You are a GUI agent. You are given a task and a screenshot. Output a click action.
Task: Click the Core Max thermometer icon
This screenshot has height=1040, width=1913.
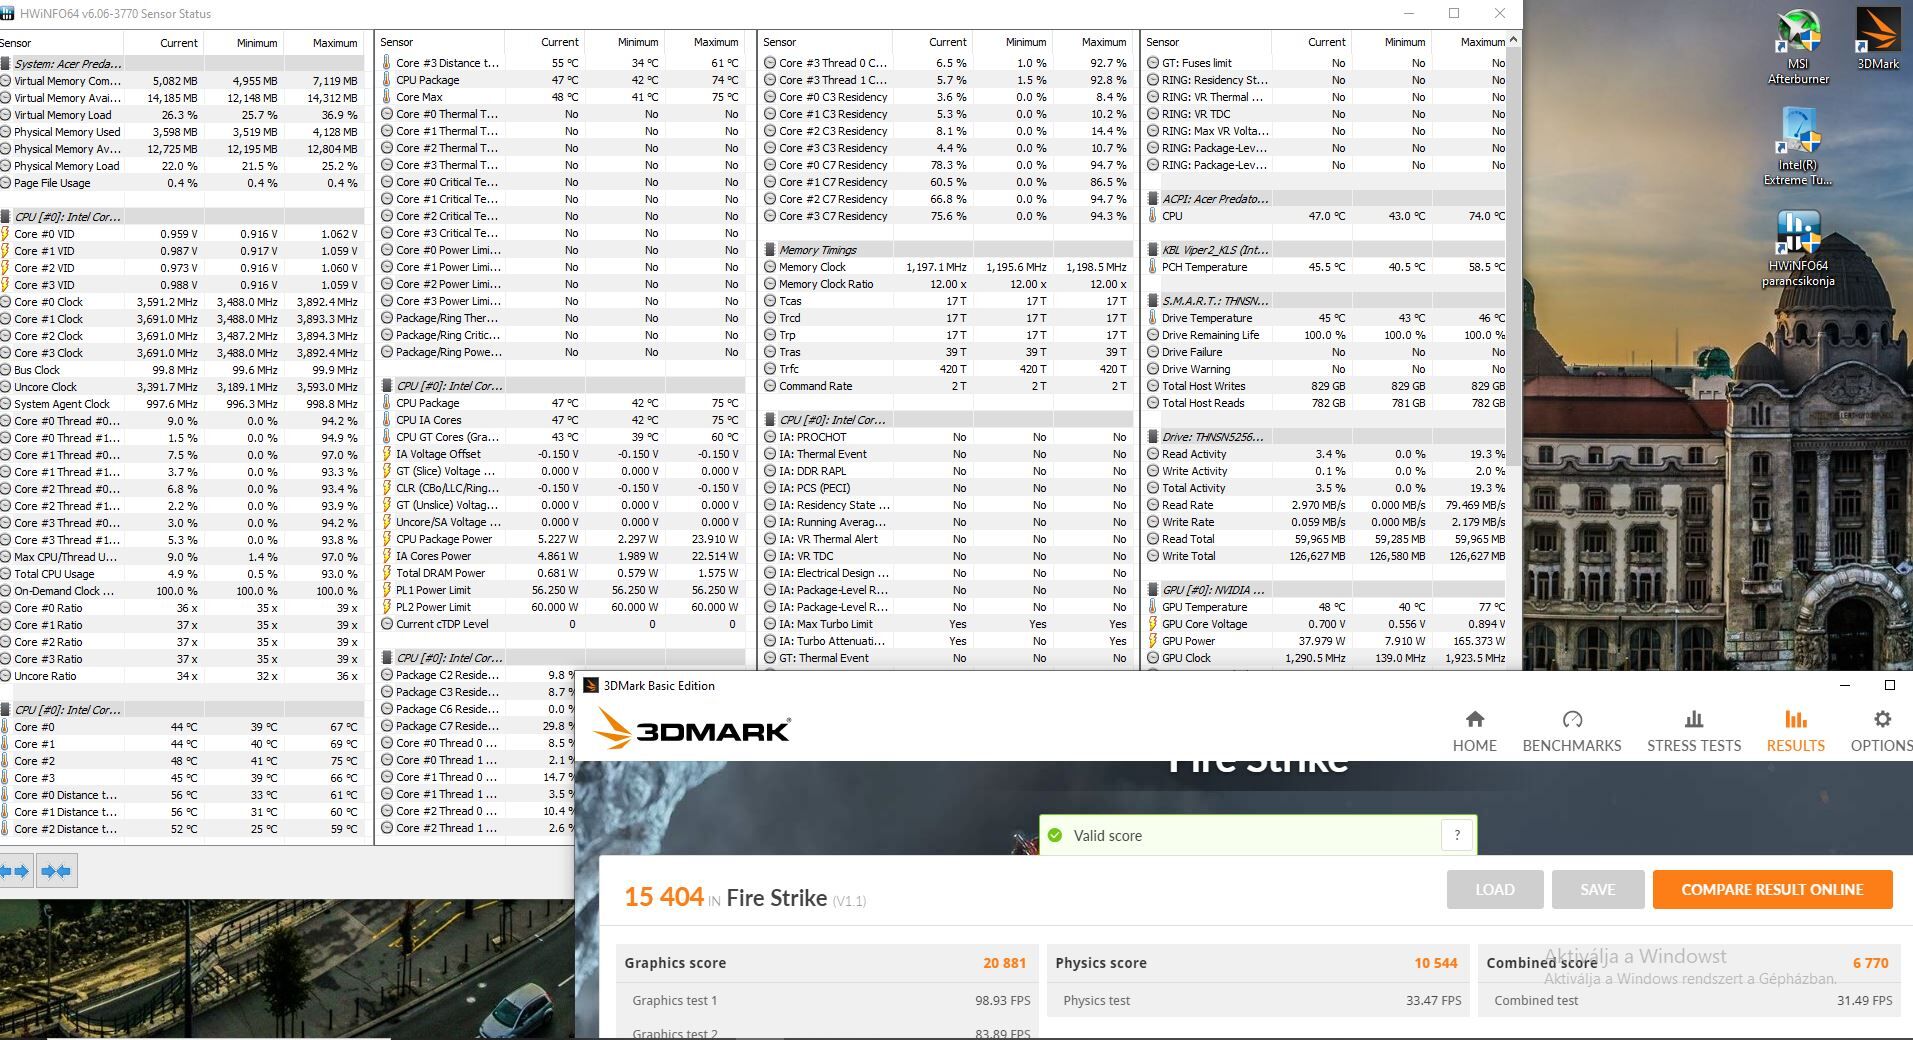click(x=387, y=97)
